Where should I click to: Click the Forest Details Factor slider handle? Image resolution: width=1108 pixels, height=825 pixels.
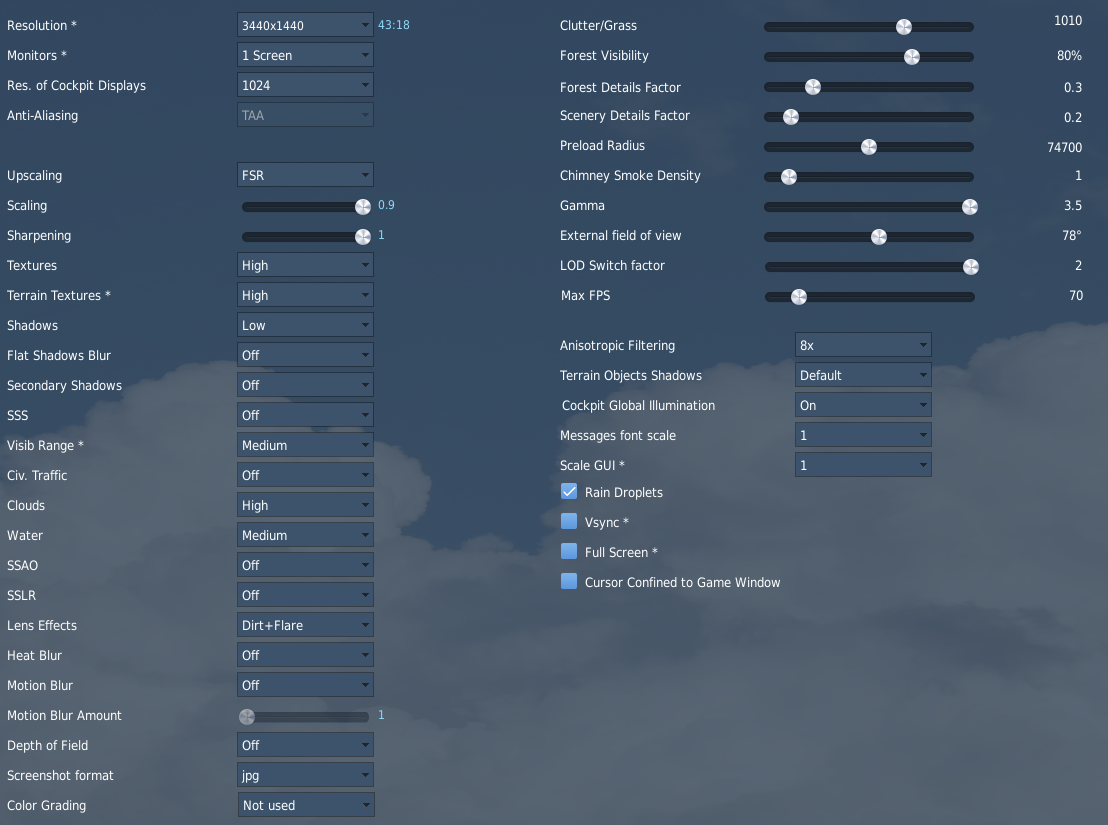point(813,87)
